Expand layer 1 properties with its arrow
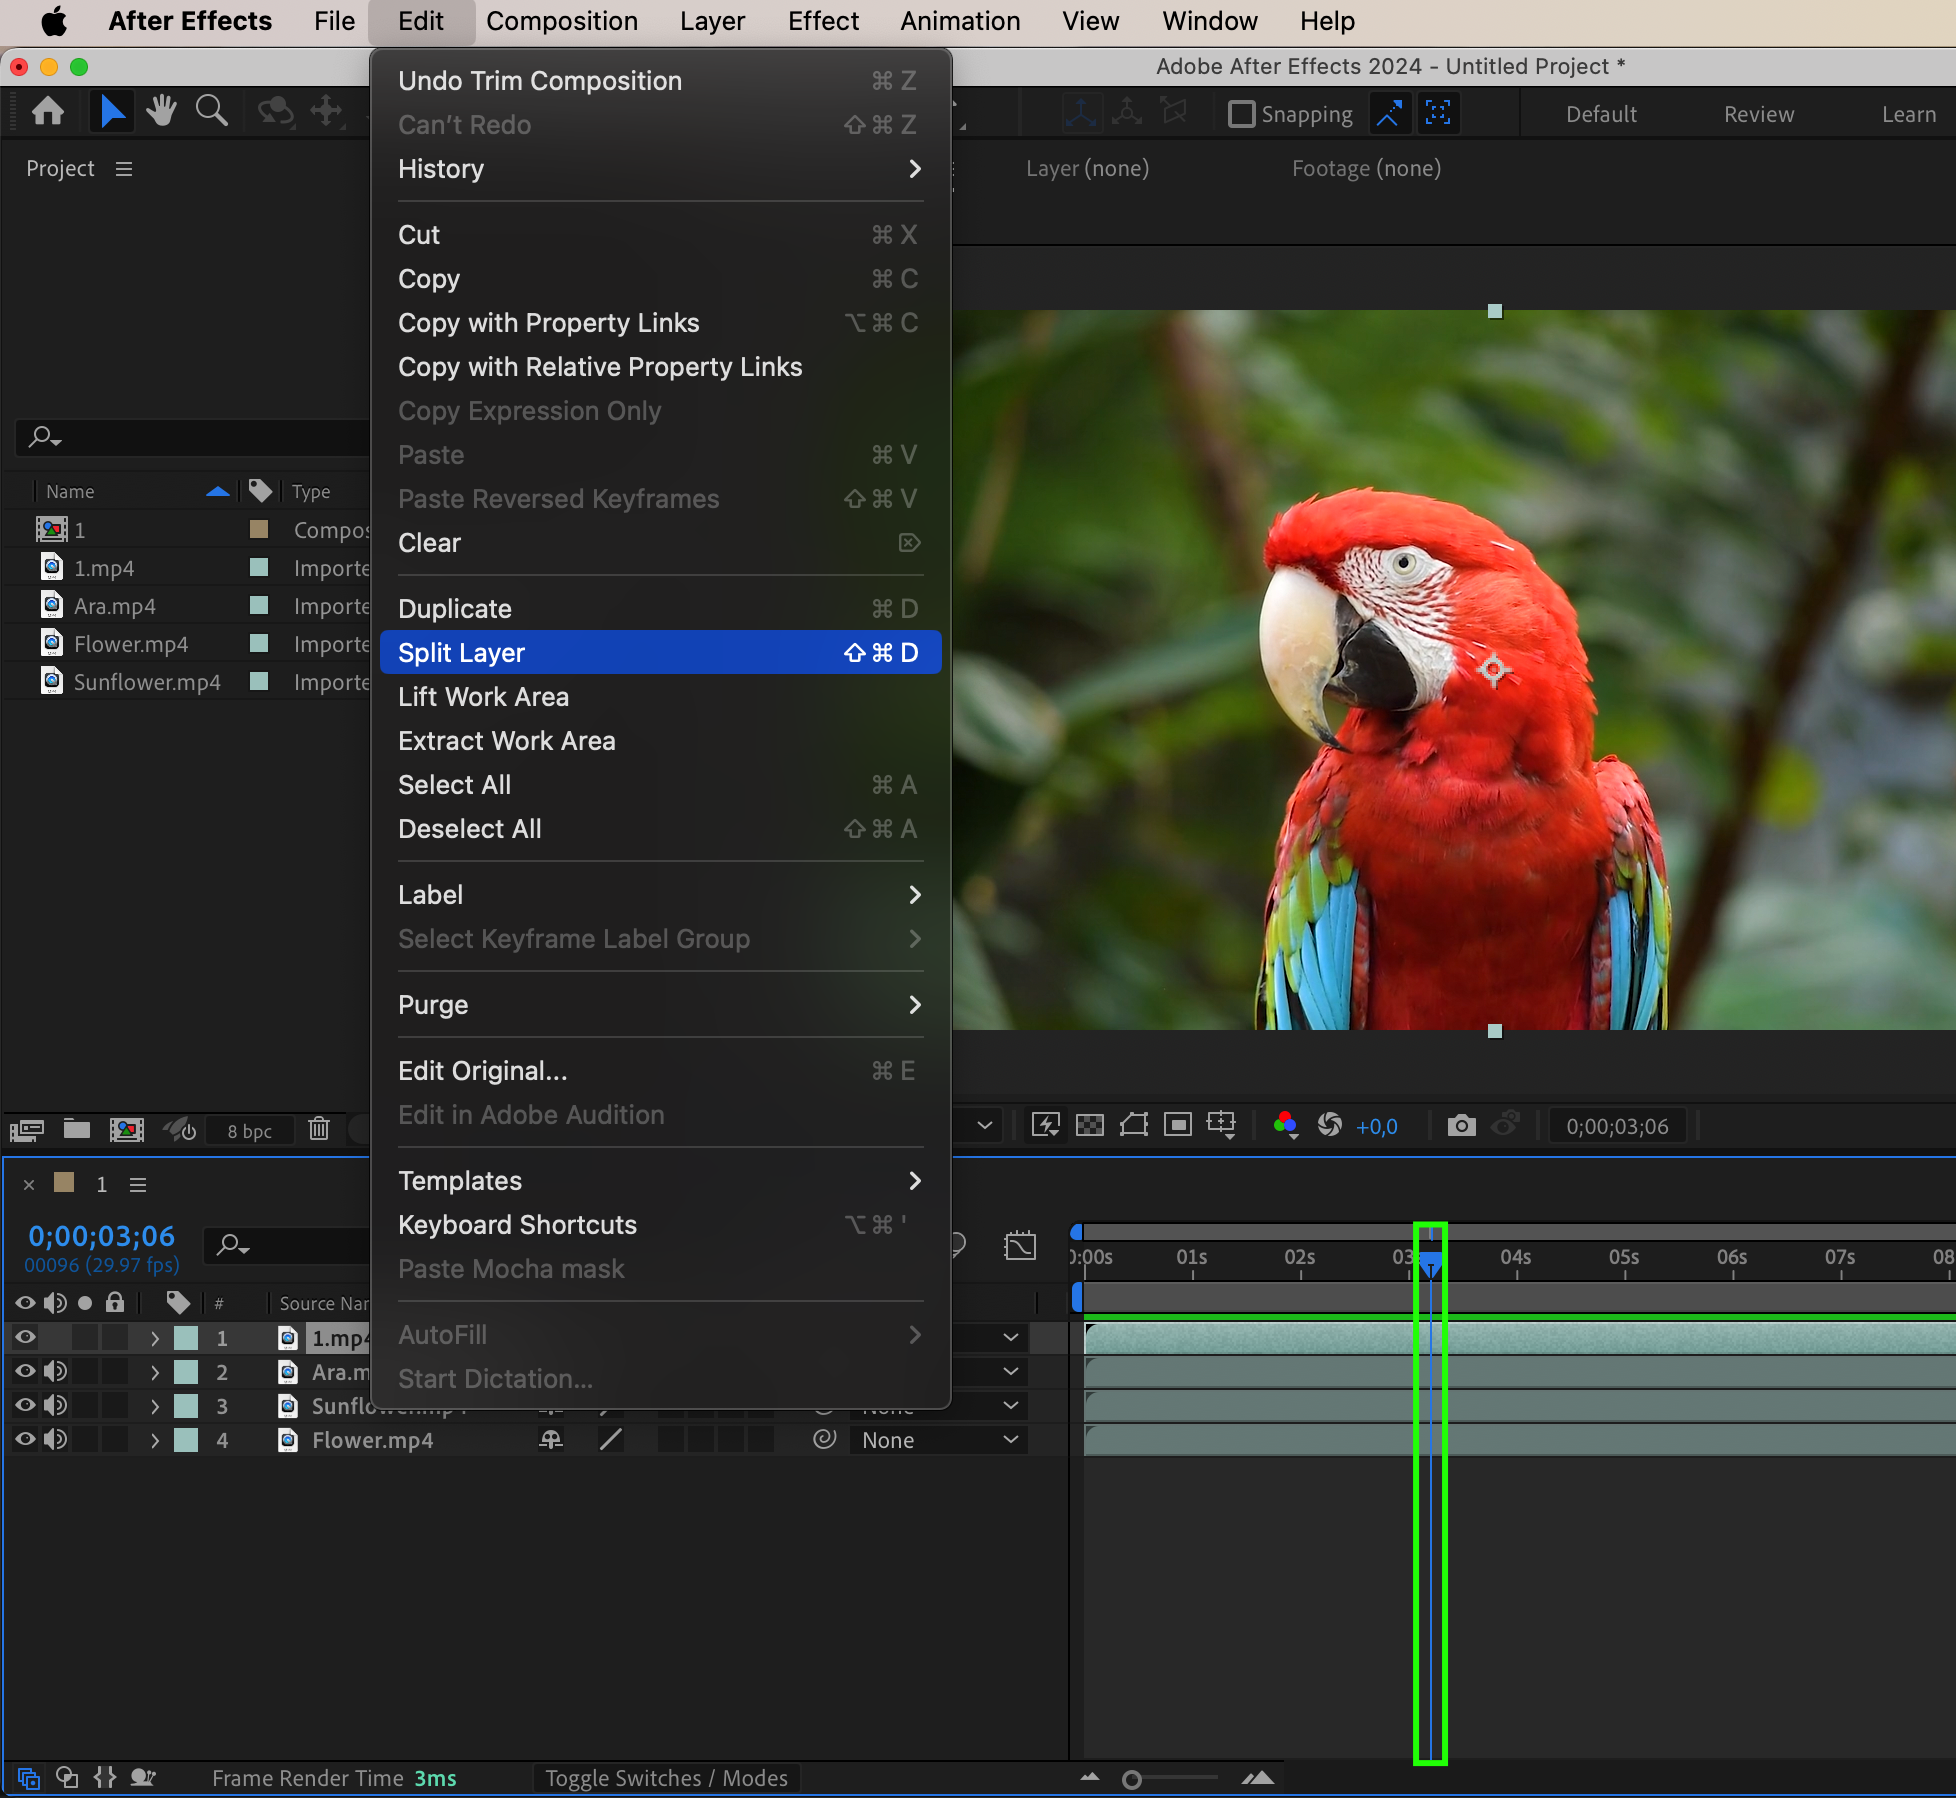This screenshot has width=1956, height=1798. (155, 1338)
